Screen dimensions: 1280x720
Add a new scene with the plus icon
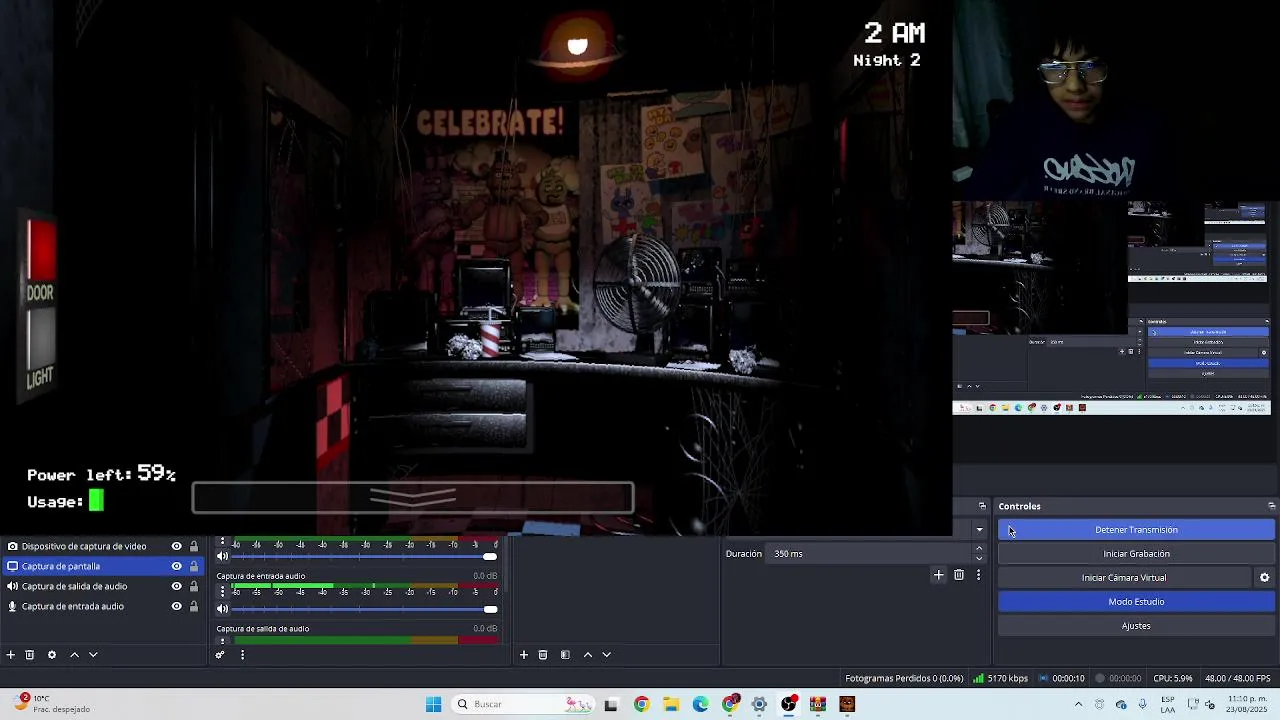(x=523, y=655)
